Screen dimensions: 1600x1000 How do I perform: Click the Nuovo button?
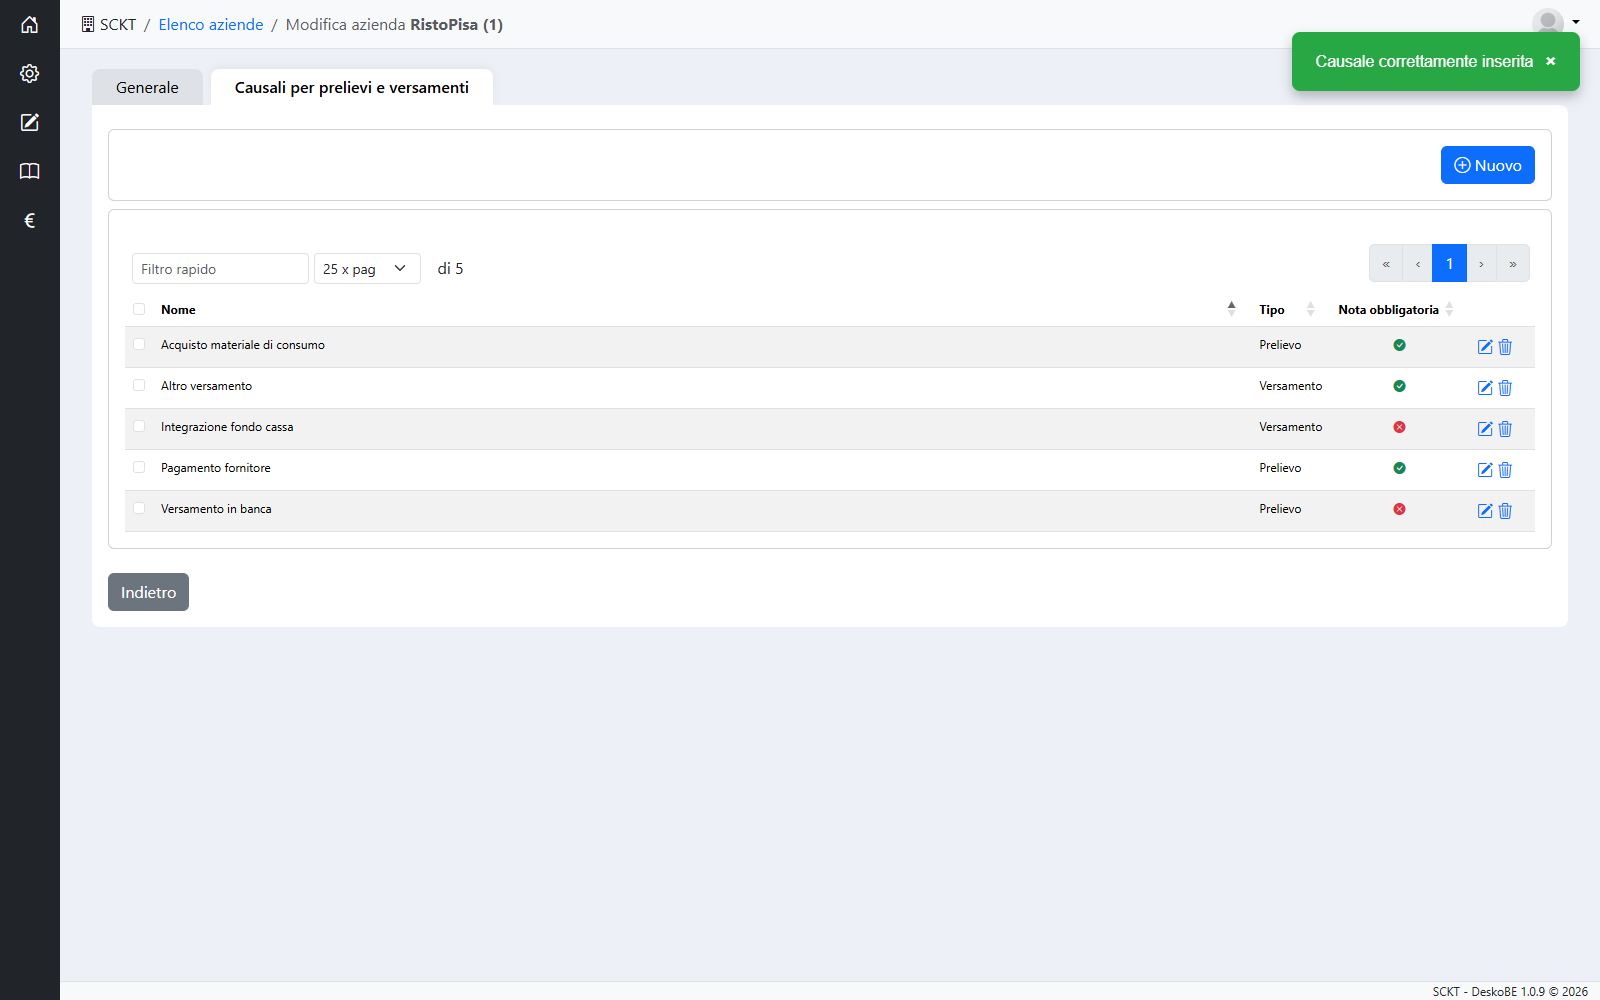point(1488,165)
